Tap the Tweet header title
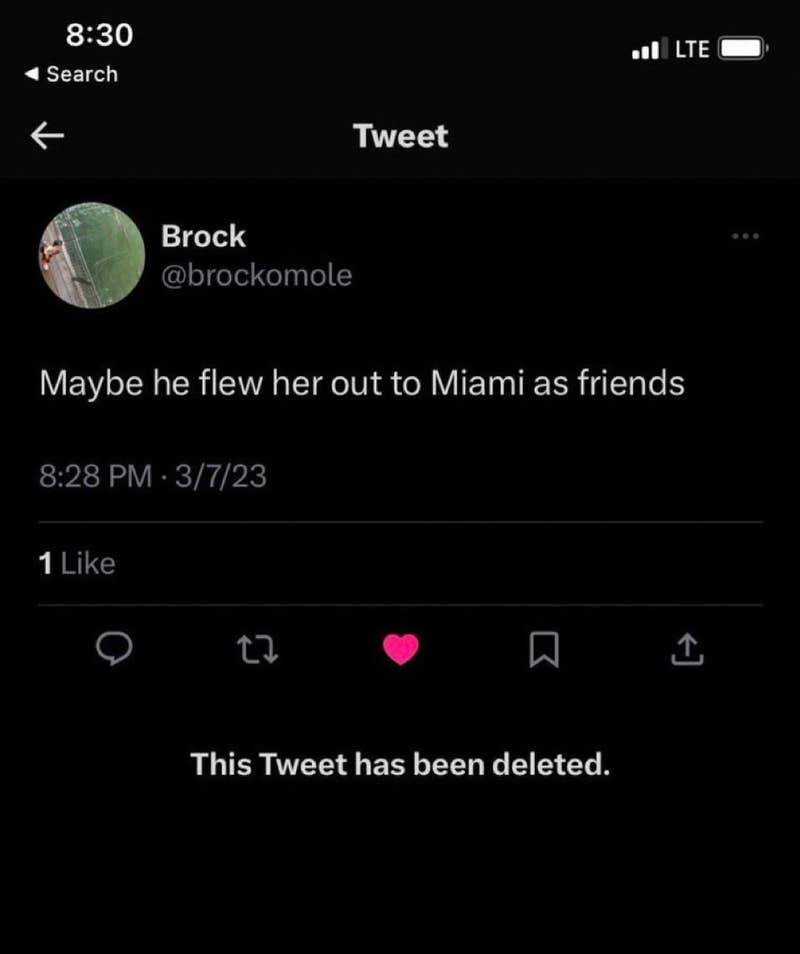The height and width of the screenshot is (954, 800). point(400,136)
